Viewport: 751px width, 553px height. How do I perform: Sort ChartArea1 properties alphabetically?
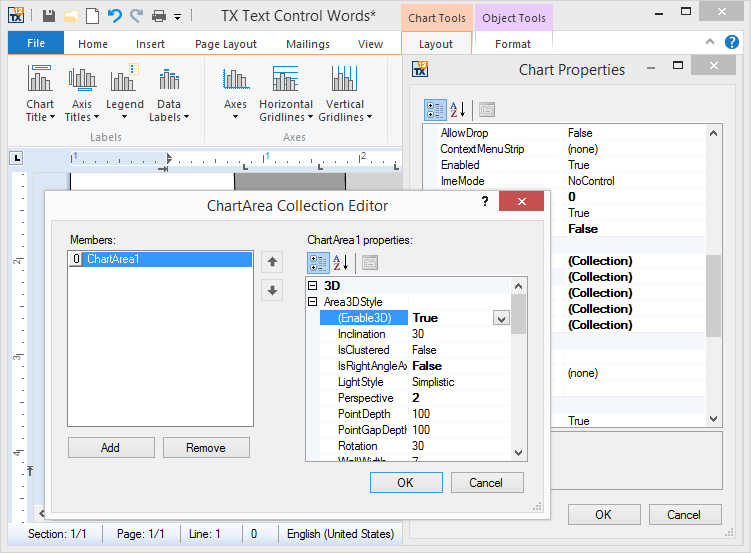click(x=341, y=263)
